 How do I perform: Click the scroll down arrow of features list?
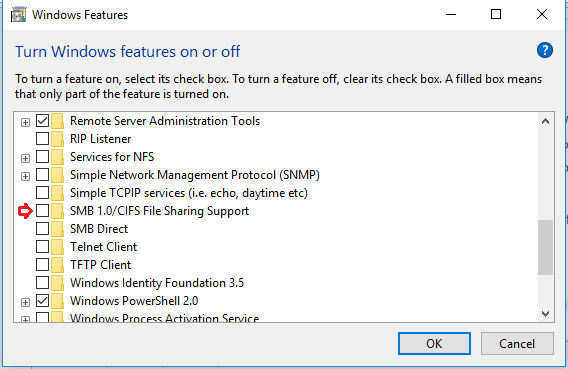tap(545, 314)
